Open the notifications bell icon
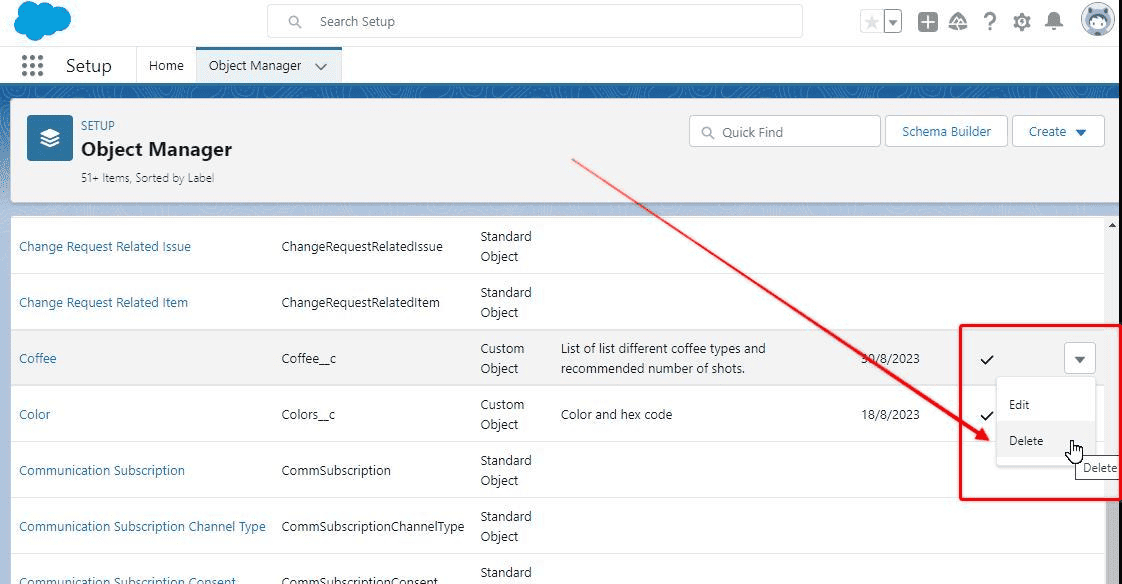Viewport: 1122px width, 584px height. [x=1053, y=22]
